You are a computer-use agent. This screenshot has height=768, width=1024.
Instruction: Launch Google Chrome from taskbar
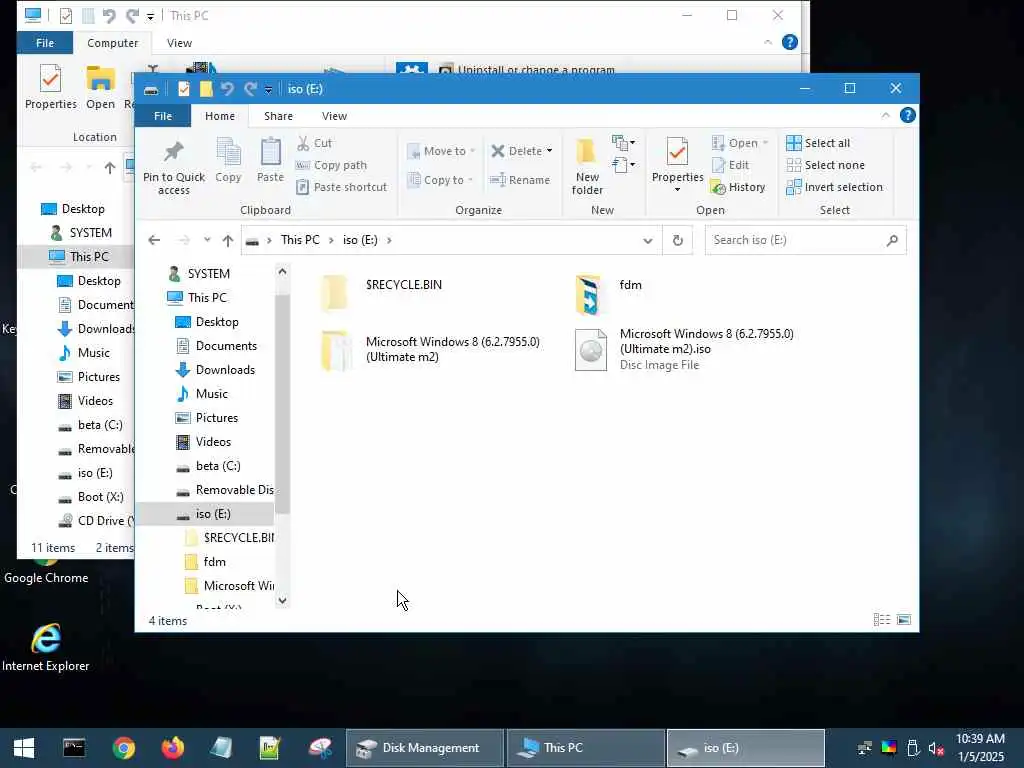click(123, 748)
